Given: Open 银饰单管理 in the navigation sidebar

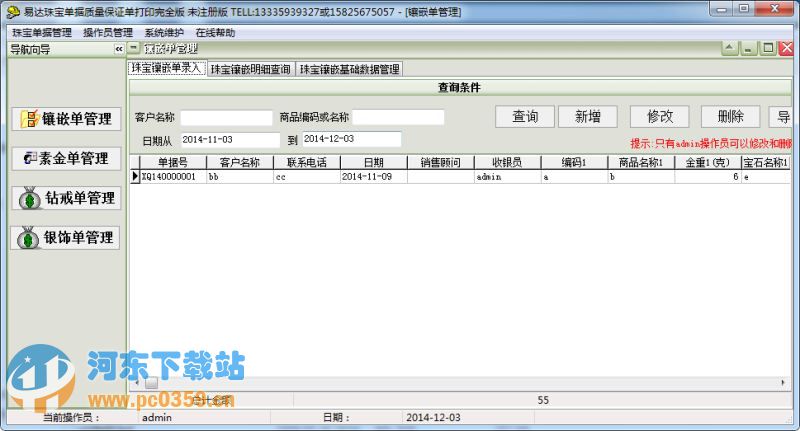Looking at the screenshot, I should coord(65,238).
